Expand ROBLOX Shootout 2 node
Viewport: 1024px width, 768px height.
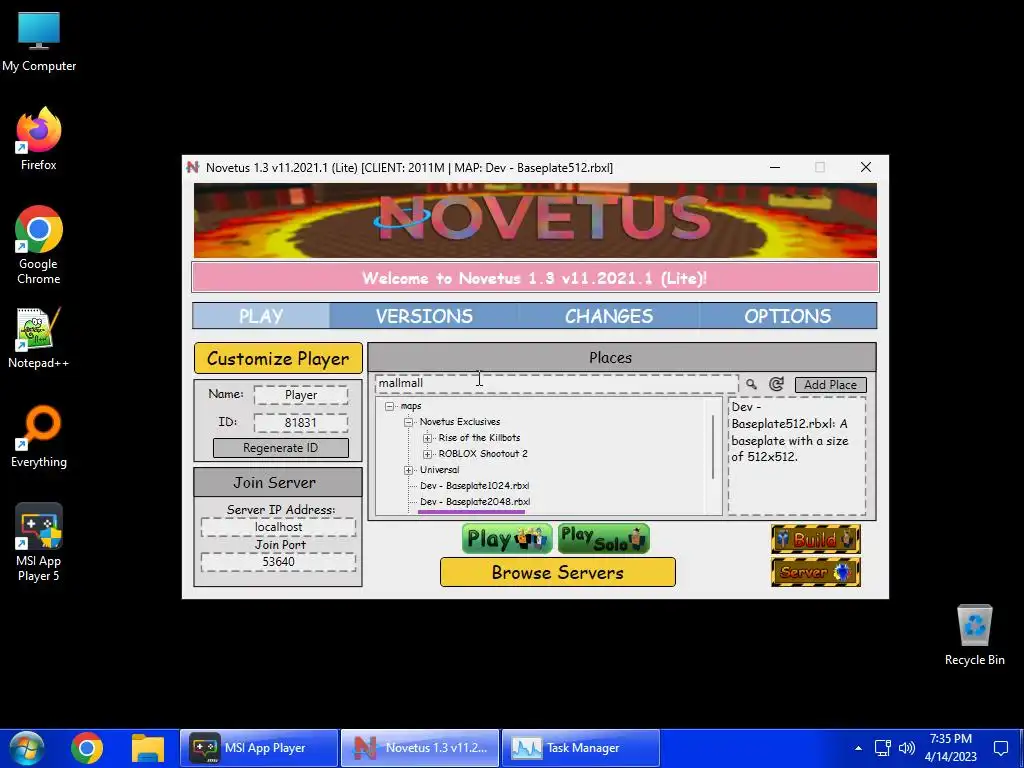click(x=428, y=454)
